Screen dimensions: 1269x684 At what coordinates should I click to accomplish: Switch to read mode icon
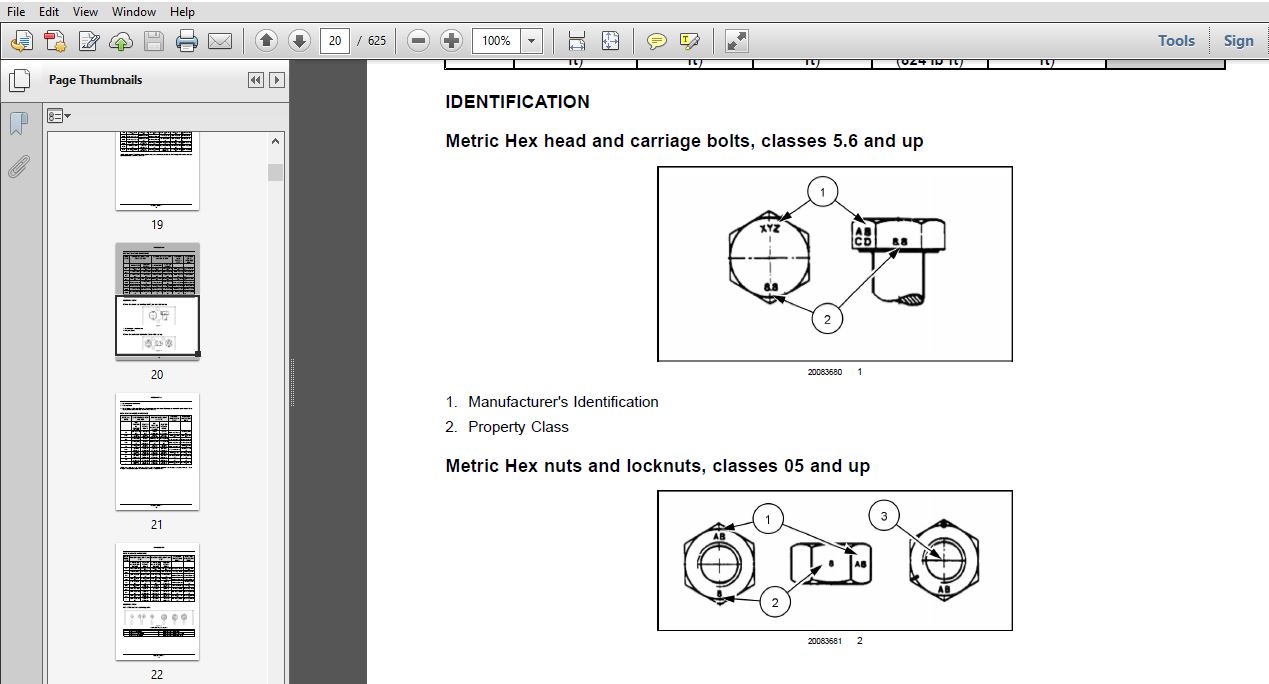point(736,41)
